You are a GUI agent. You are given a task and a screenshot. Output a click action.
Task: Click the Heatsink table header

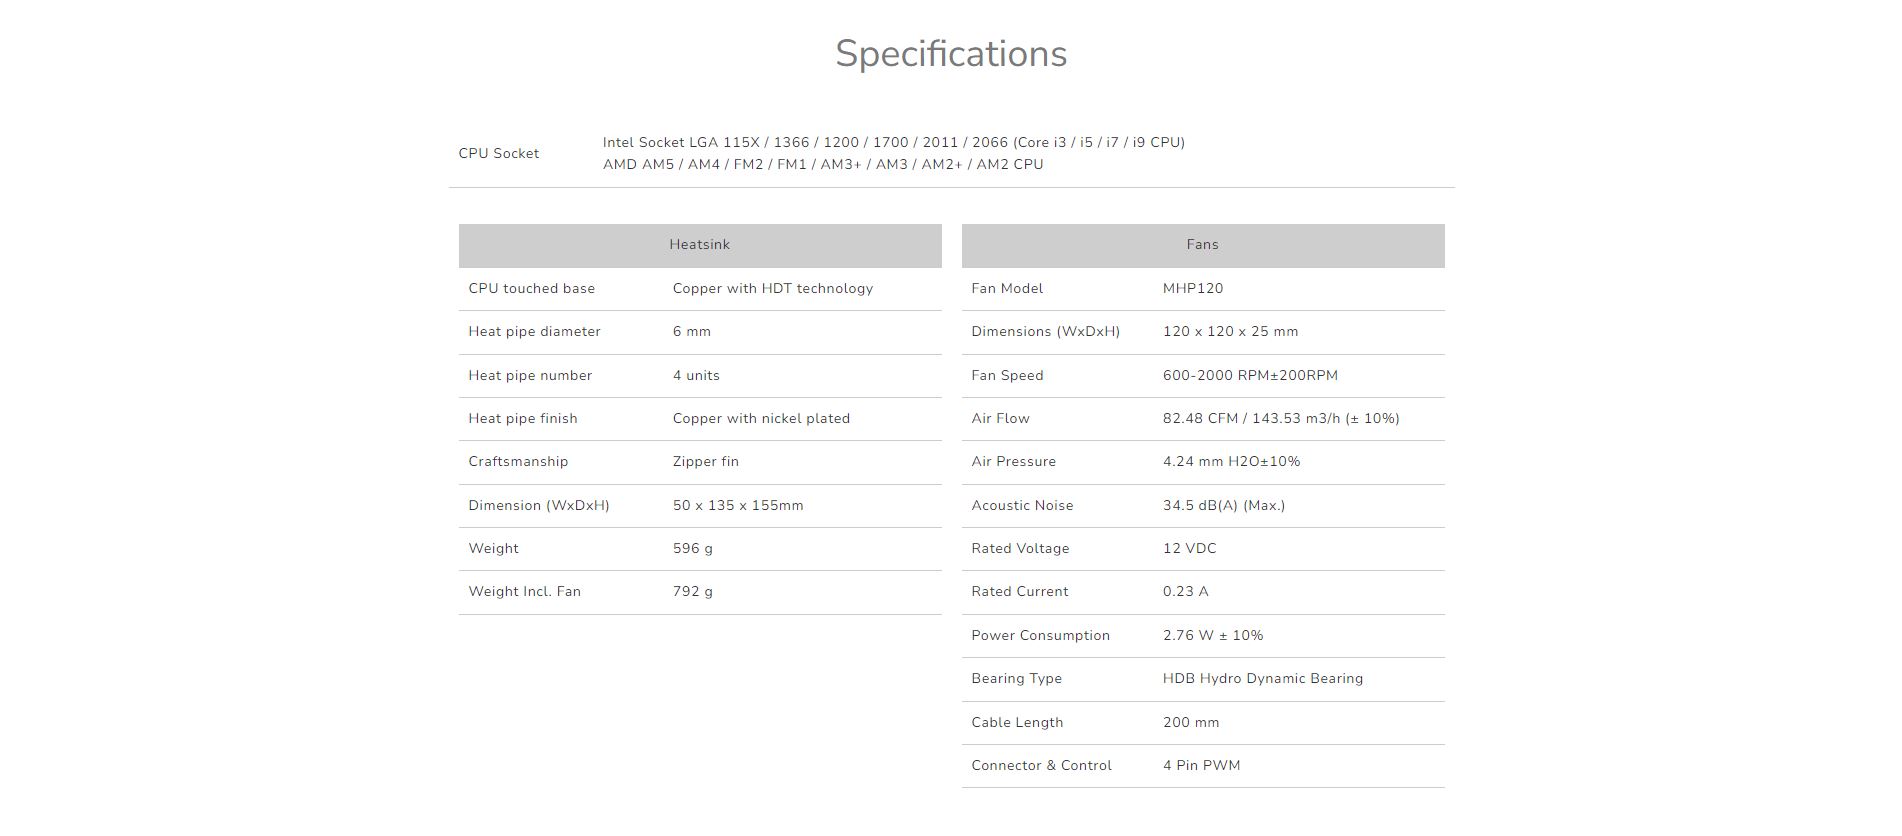tap(700, 245)
